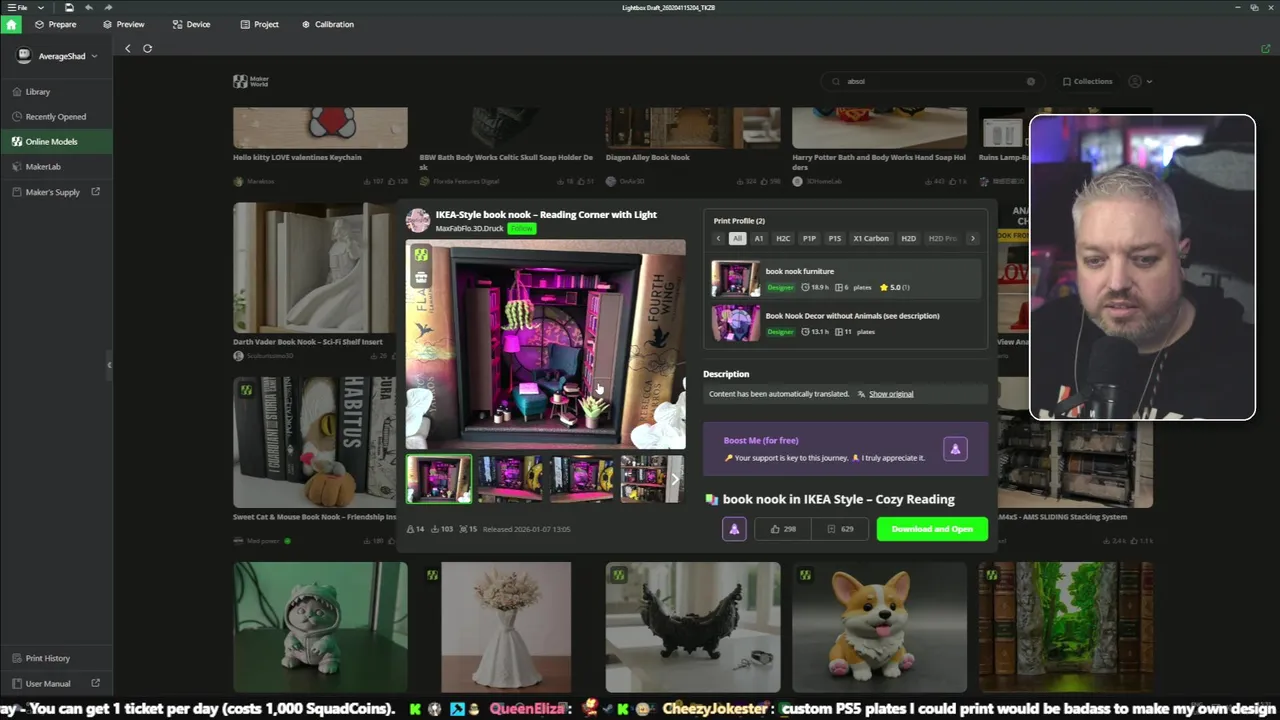
Task: Click the Download and Open button
Action: click(932, 529)
